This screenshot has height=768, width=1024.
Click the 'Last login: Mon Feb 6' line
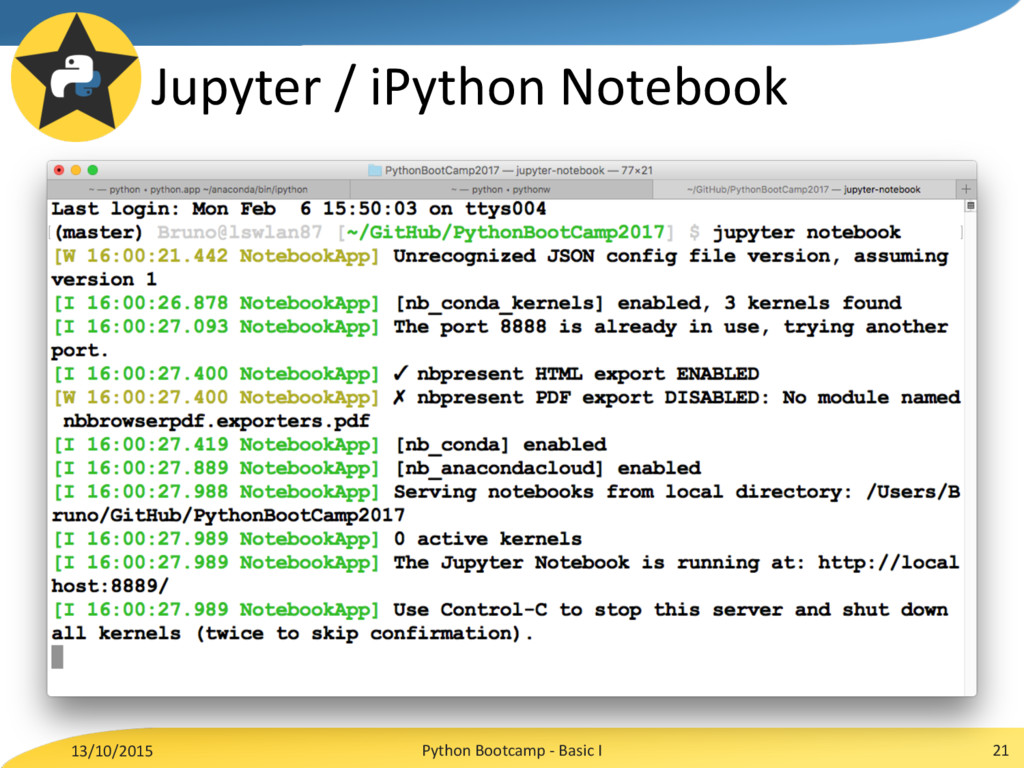pos(298,209)
